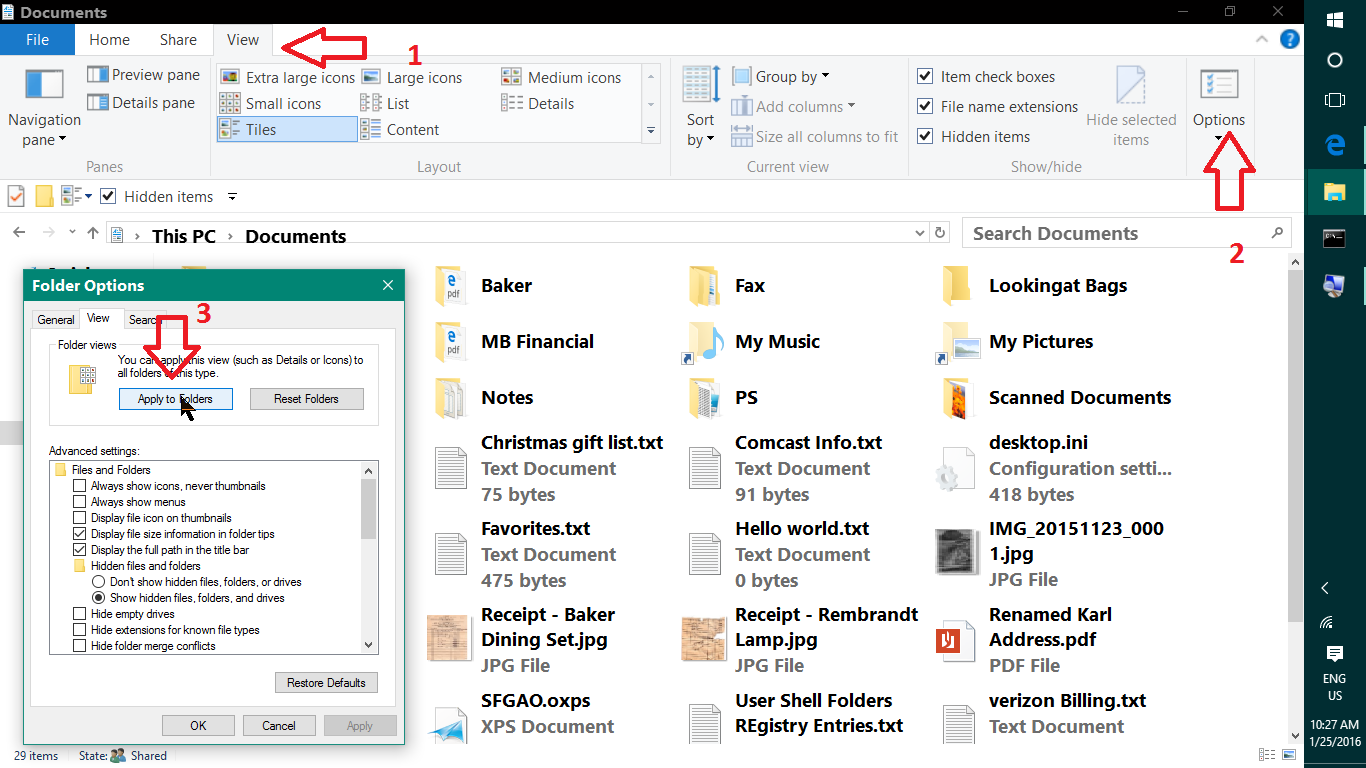Click the Apply to Folders button
The height and width of the screenshot is (768, 1366).
[x=176, y=398]
